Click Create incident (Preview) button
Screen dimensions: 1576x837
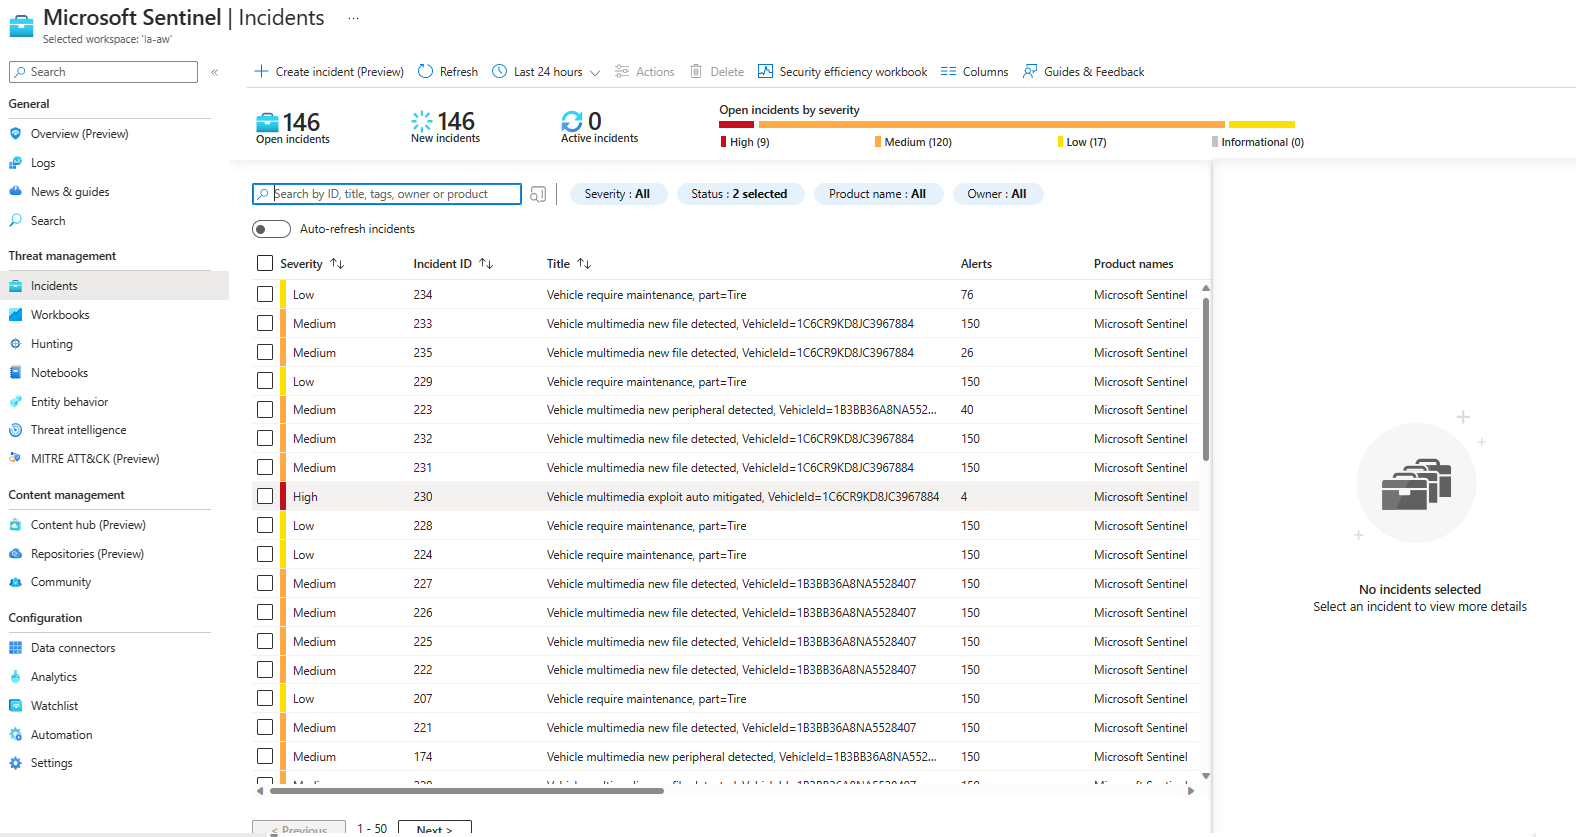[329, 72]
